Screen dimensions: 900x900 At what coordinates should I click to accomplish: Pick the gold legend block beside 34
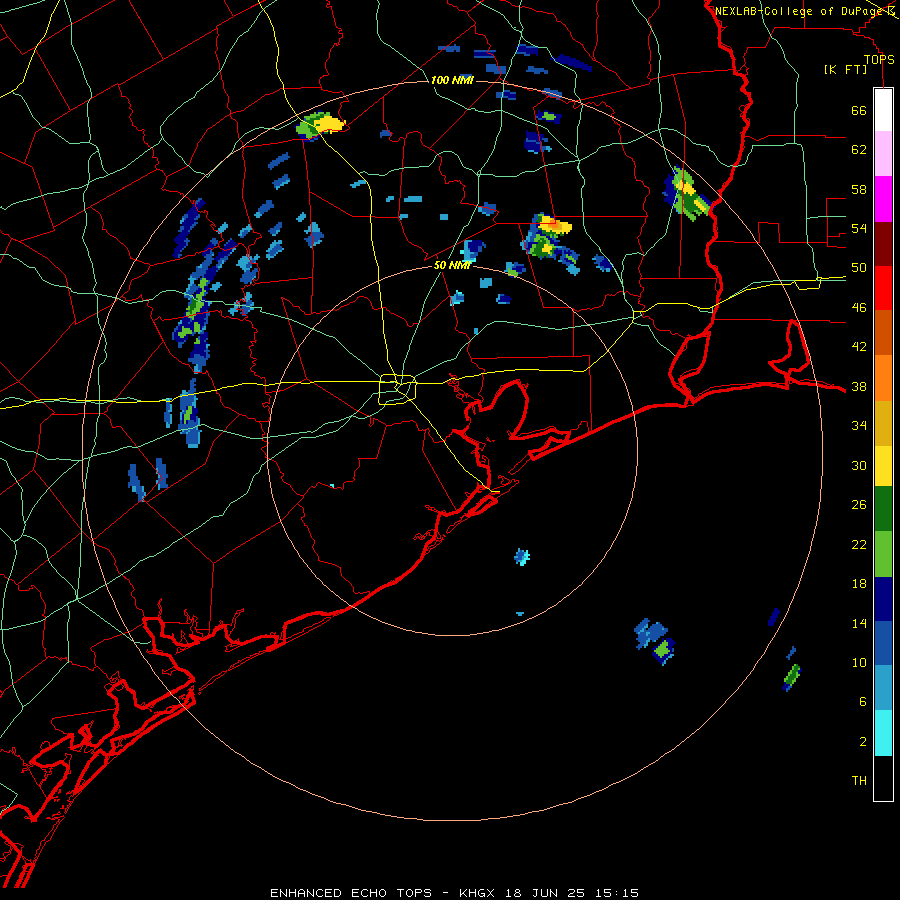point(883,422)
